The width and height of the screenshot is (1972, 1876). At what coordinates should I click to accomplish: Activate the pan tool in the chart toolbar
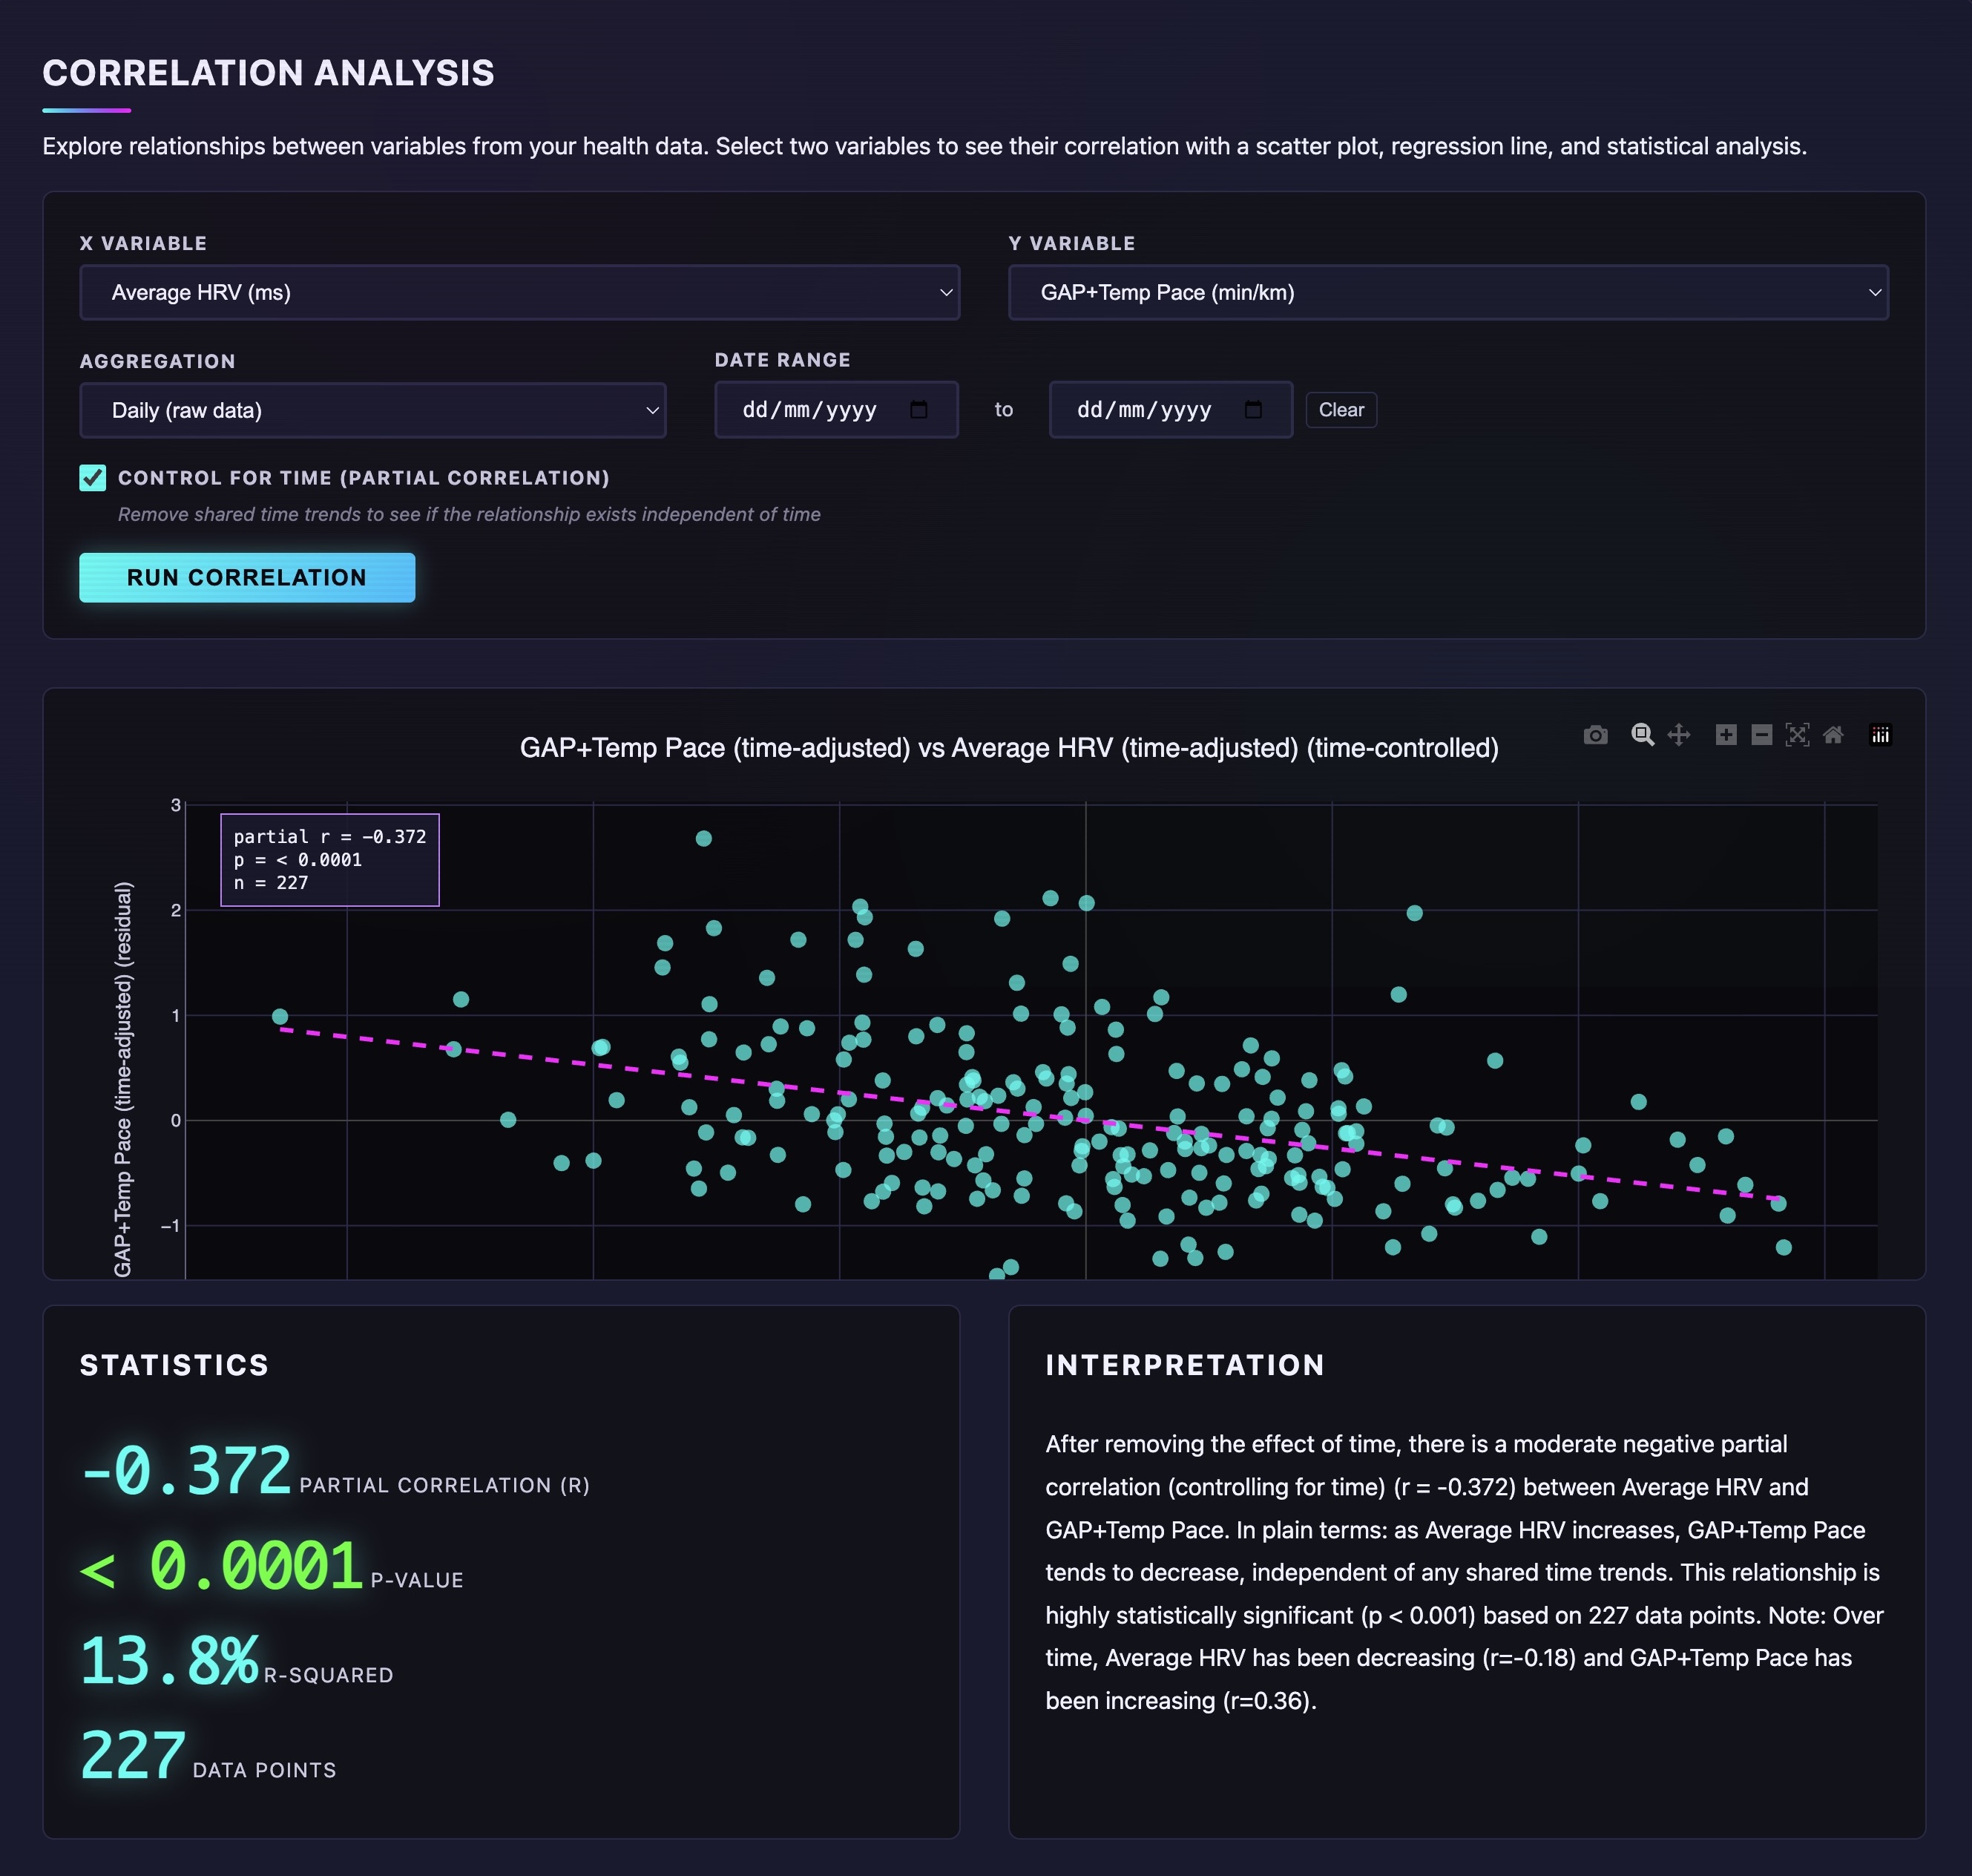pyautogui.click(x=1680, y=735)
